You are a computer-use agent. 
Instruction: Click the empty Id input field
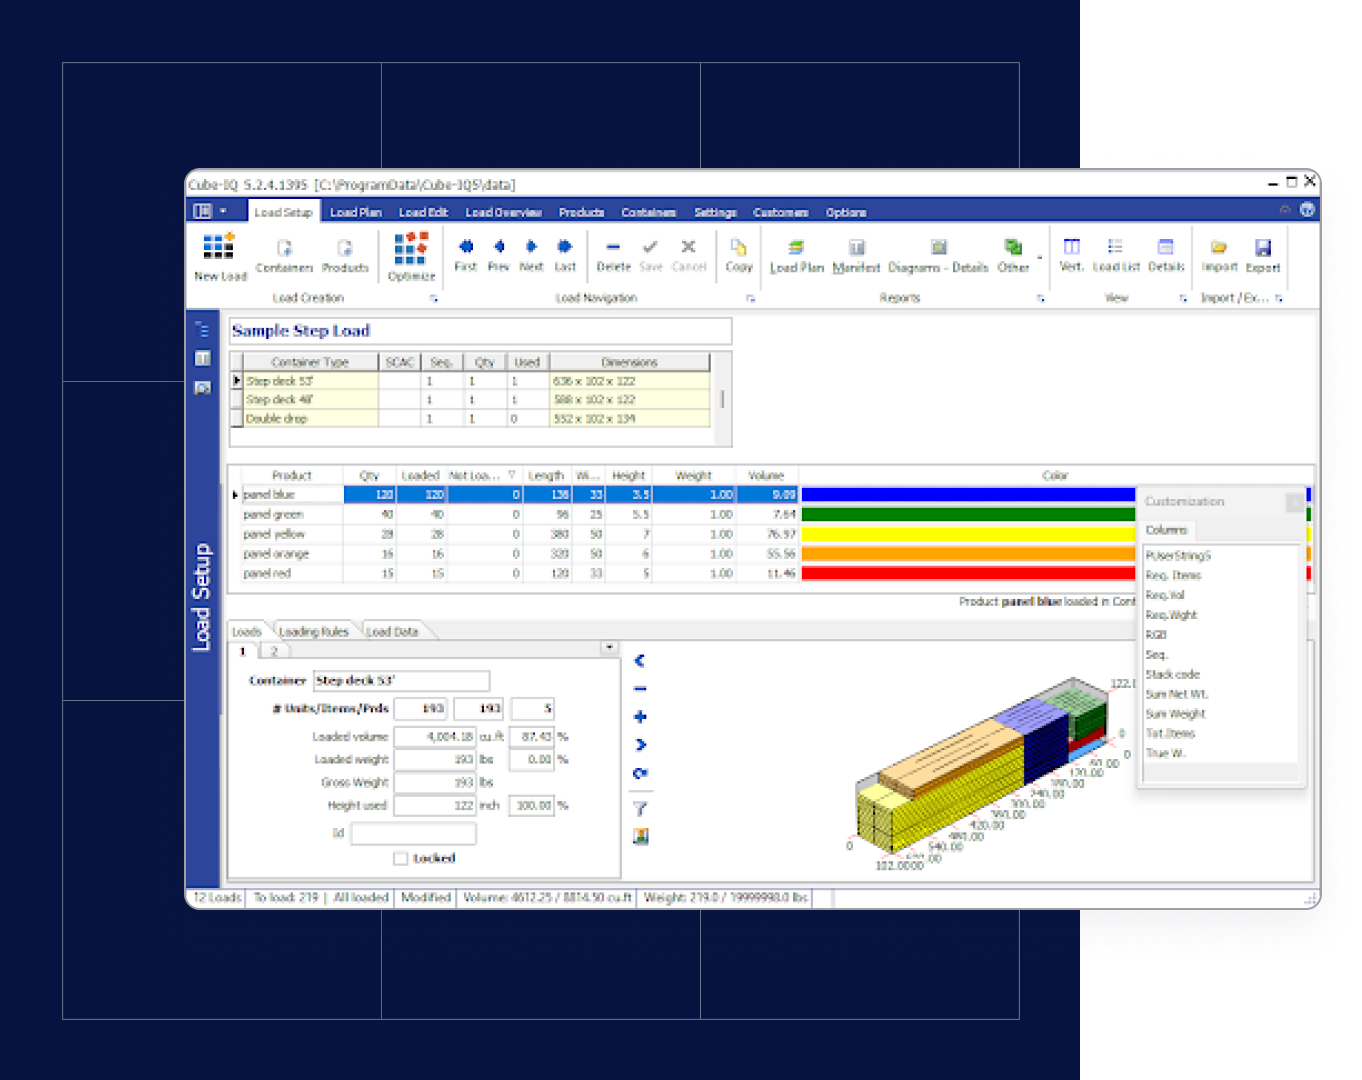(x=413, y=833)
